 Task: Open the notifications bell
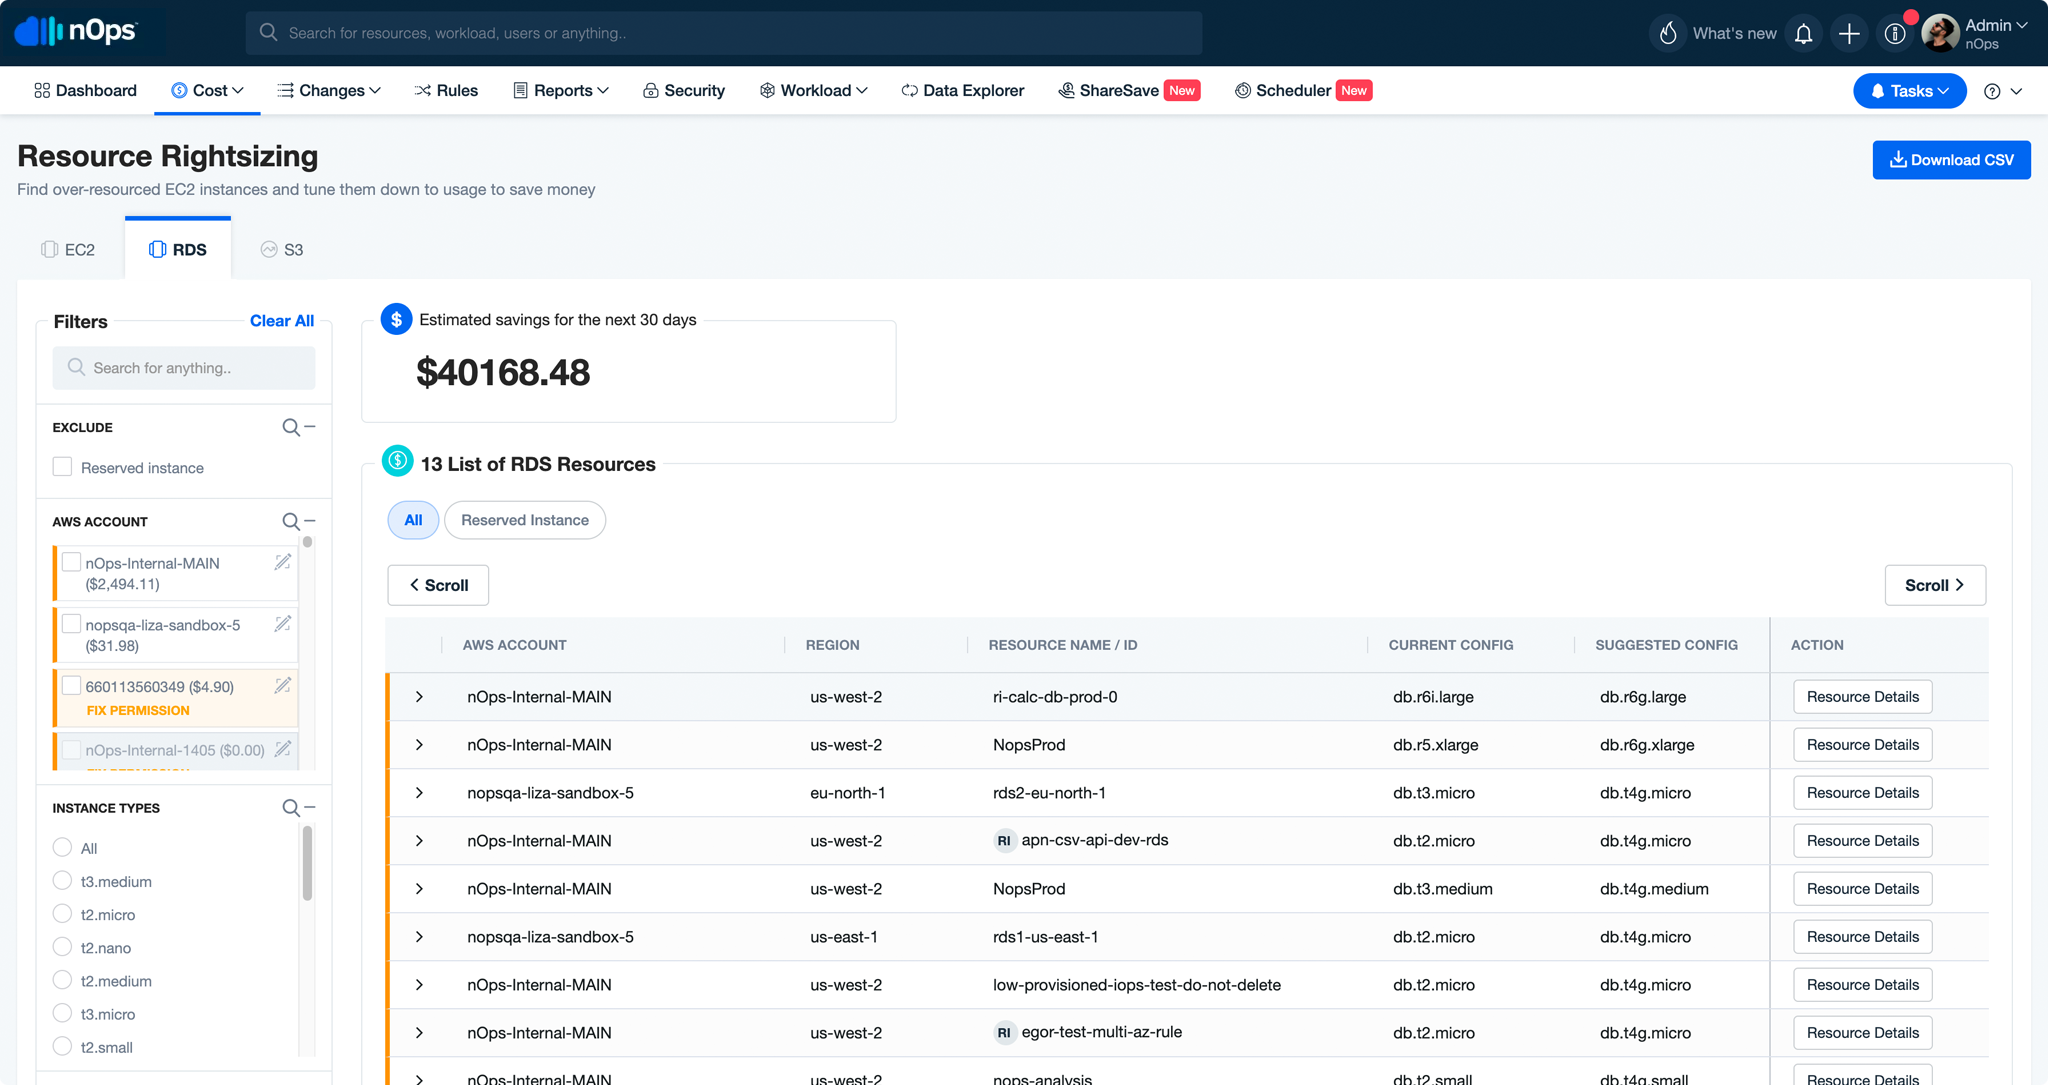(x=1803, y=32)
